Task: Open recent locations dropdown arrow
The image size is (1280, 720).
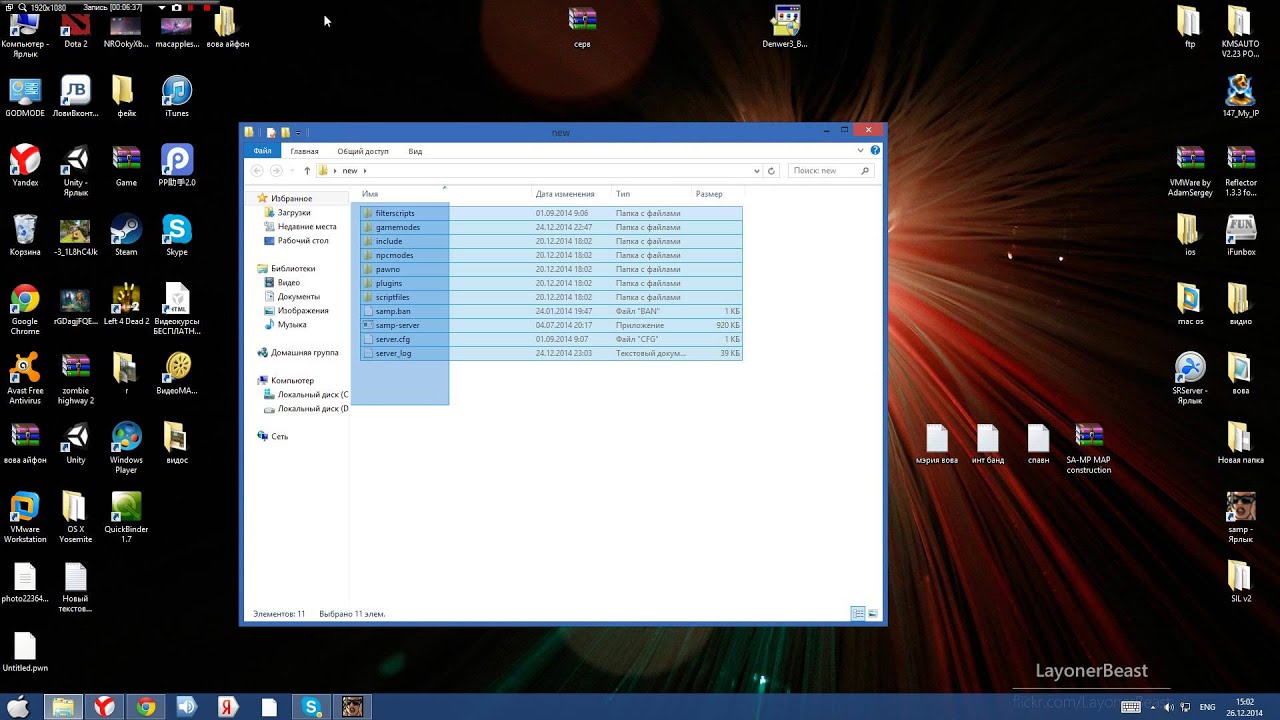Action: tap(292, 171)
